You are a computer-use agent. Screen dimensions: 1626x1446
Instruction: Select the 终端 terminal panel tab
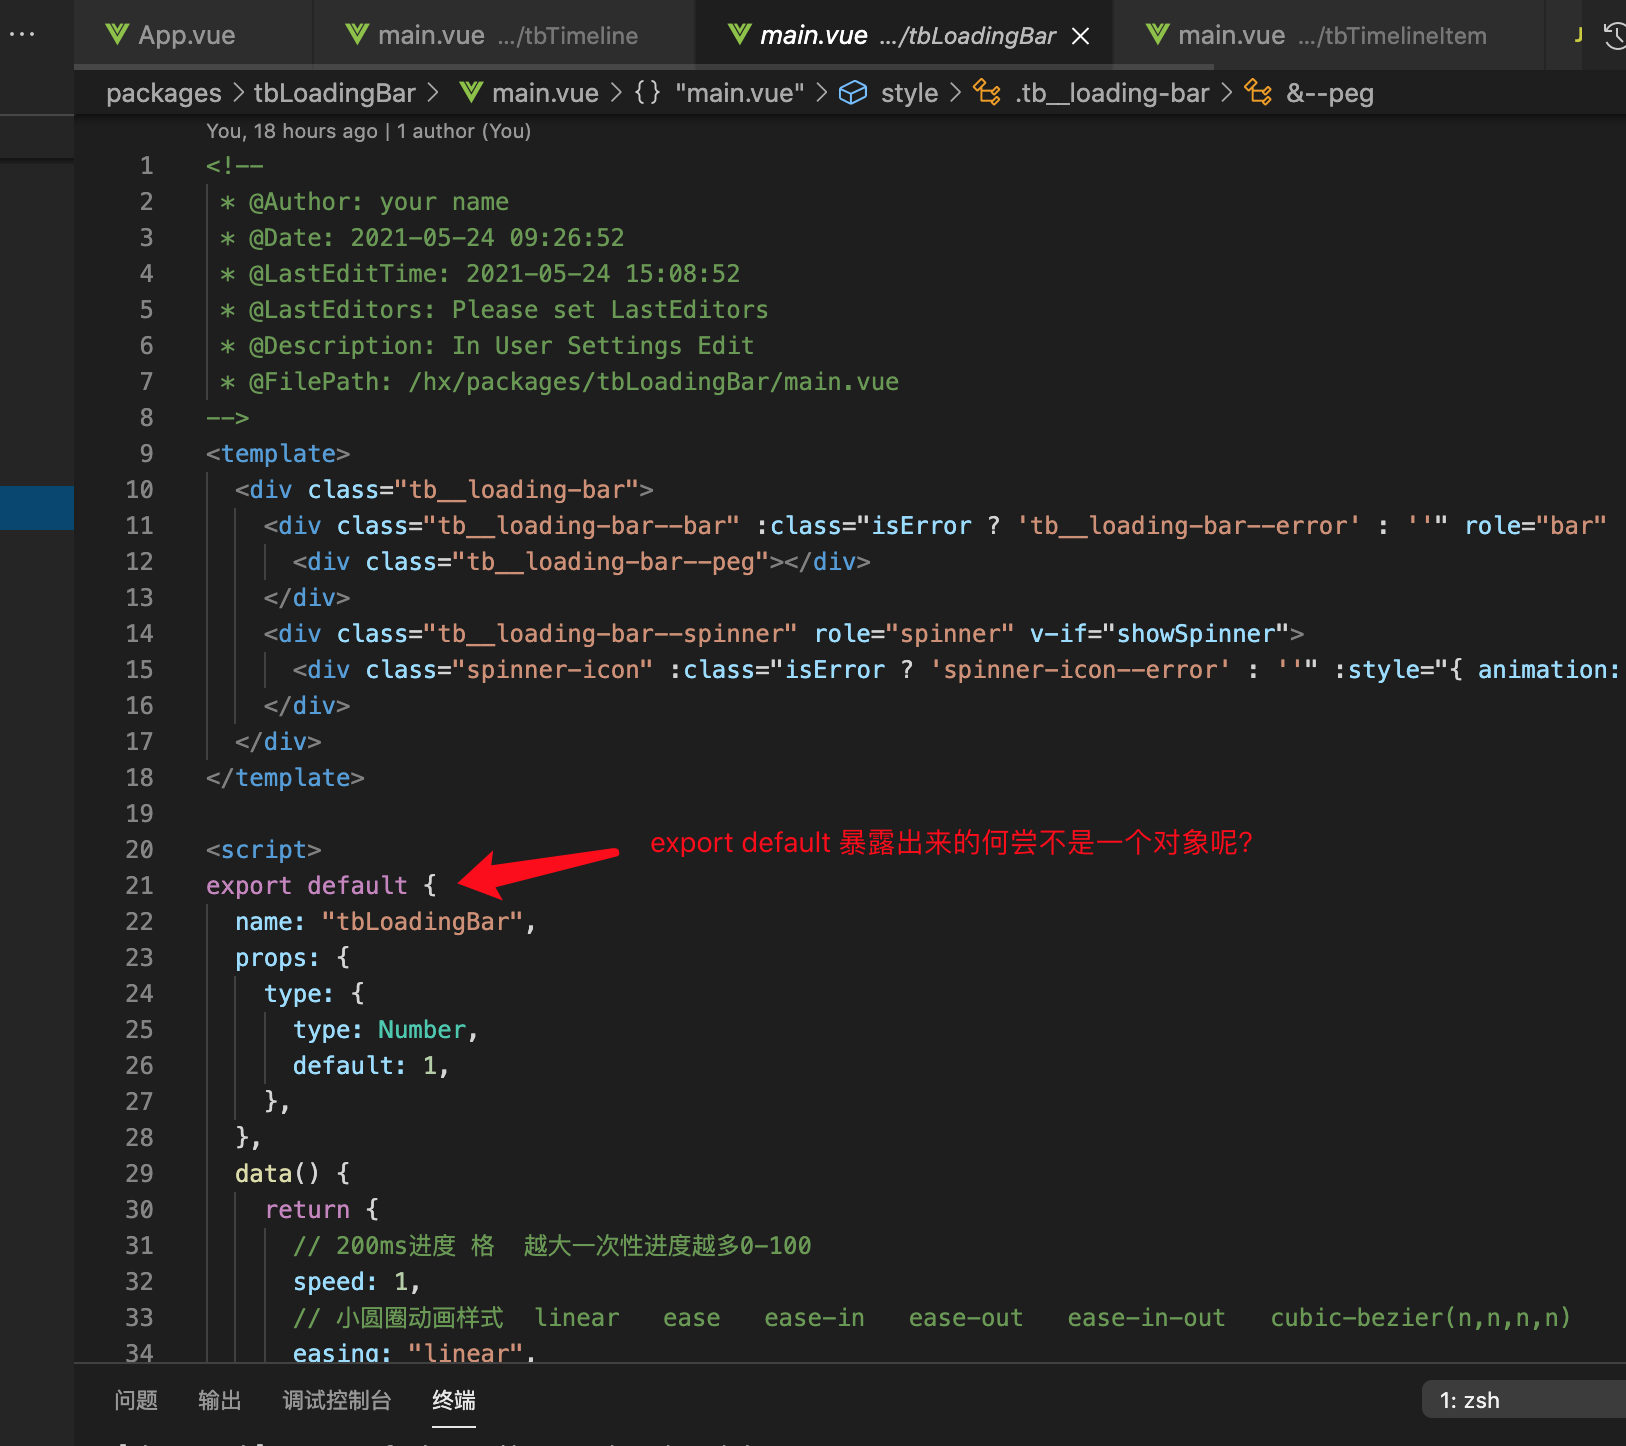[x=454, y=1400]
